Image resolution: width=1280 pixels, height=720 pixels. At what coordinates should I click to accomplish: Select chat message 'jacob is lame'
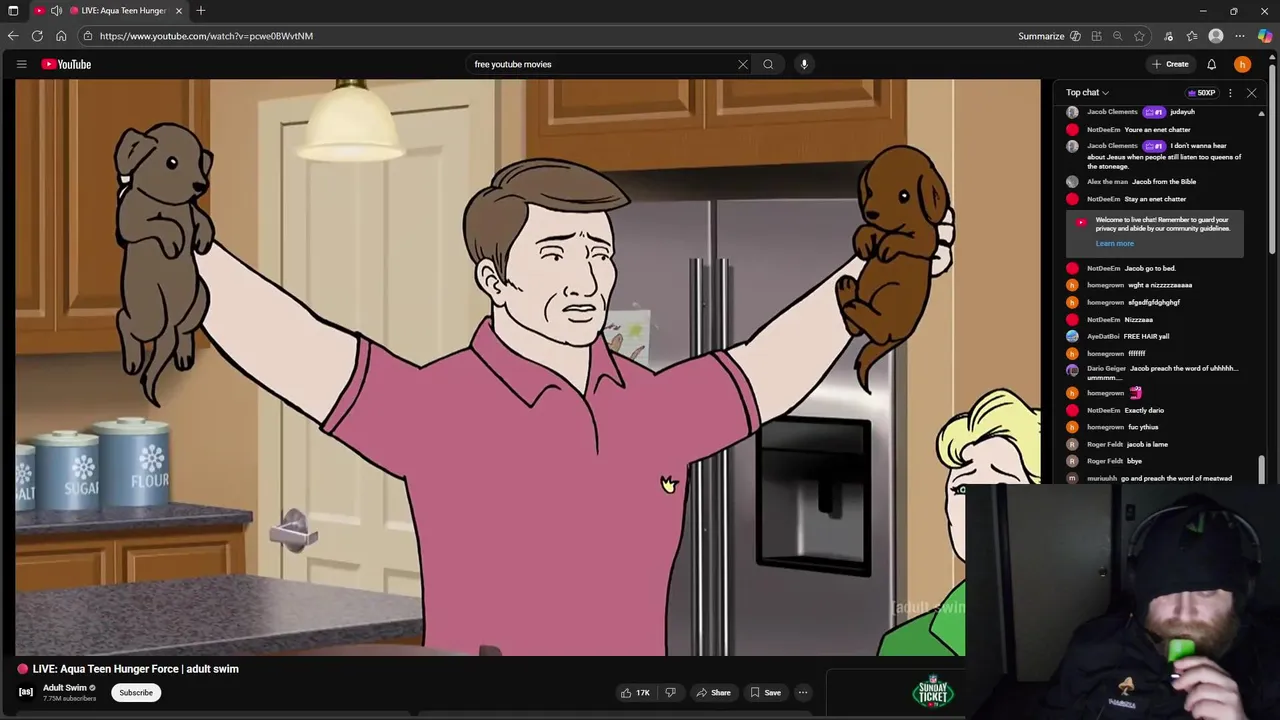[x=1148, y=444]
